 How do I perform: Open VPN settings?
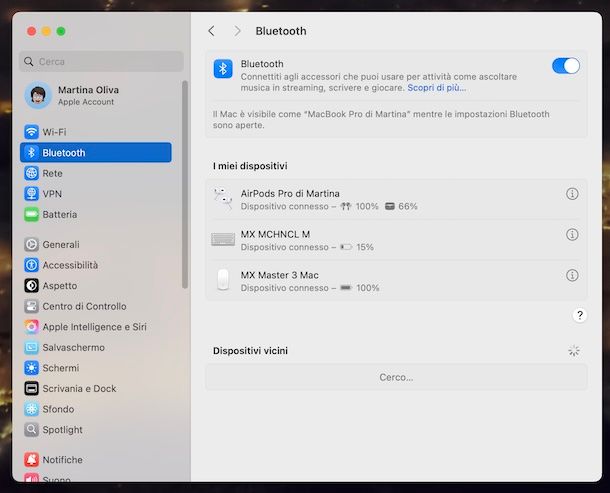point(95,194)
